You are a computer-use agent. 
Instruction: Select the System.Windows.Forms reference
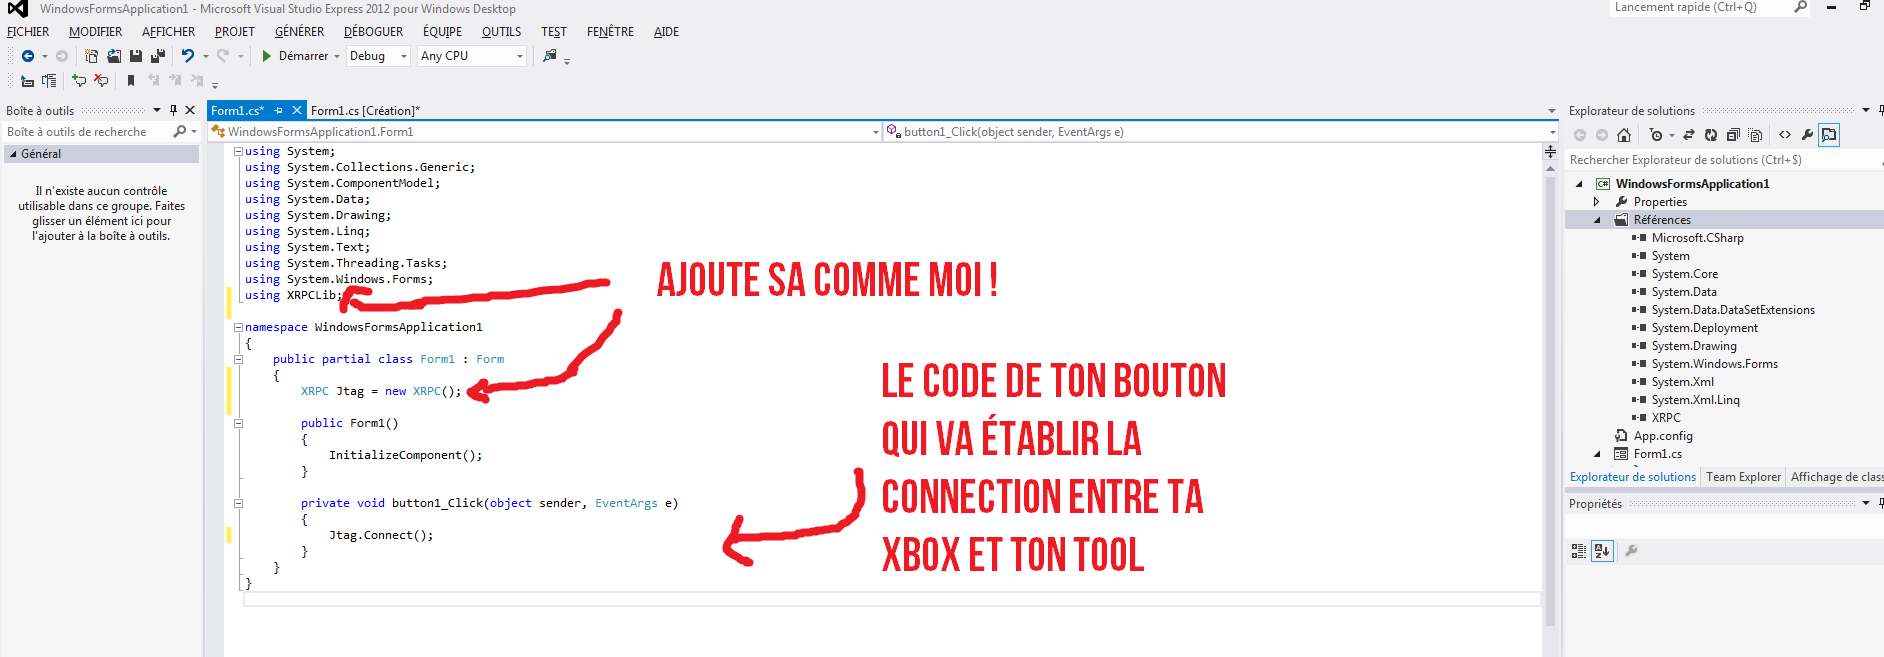coord(1714,364)
